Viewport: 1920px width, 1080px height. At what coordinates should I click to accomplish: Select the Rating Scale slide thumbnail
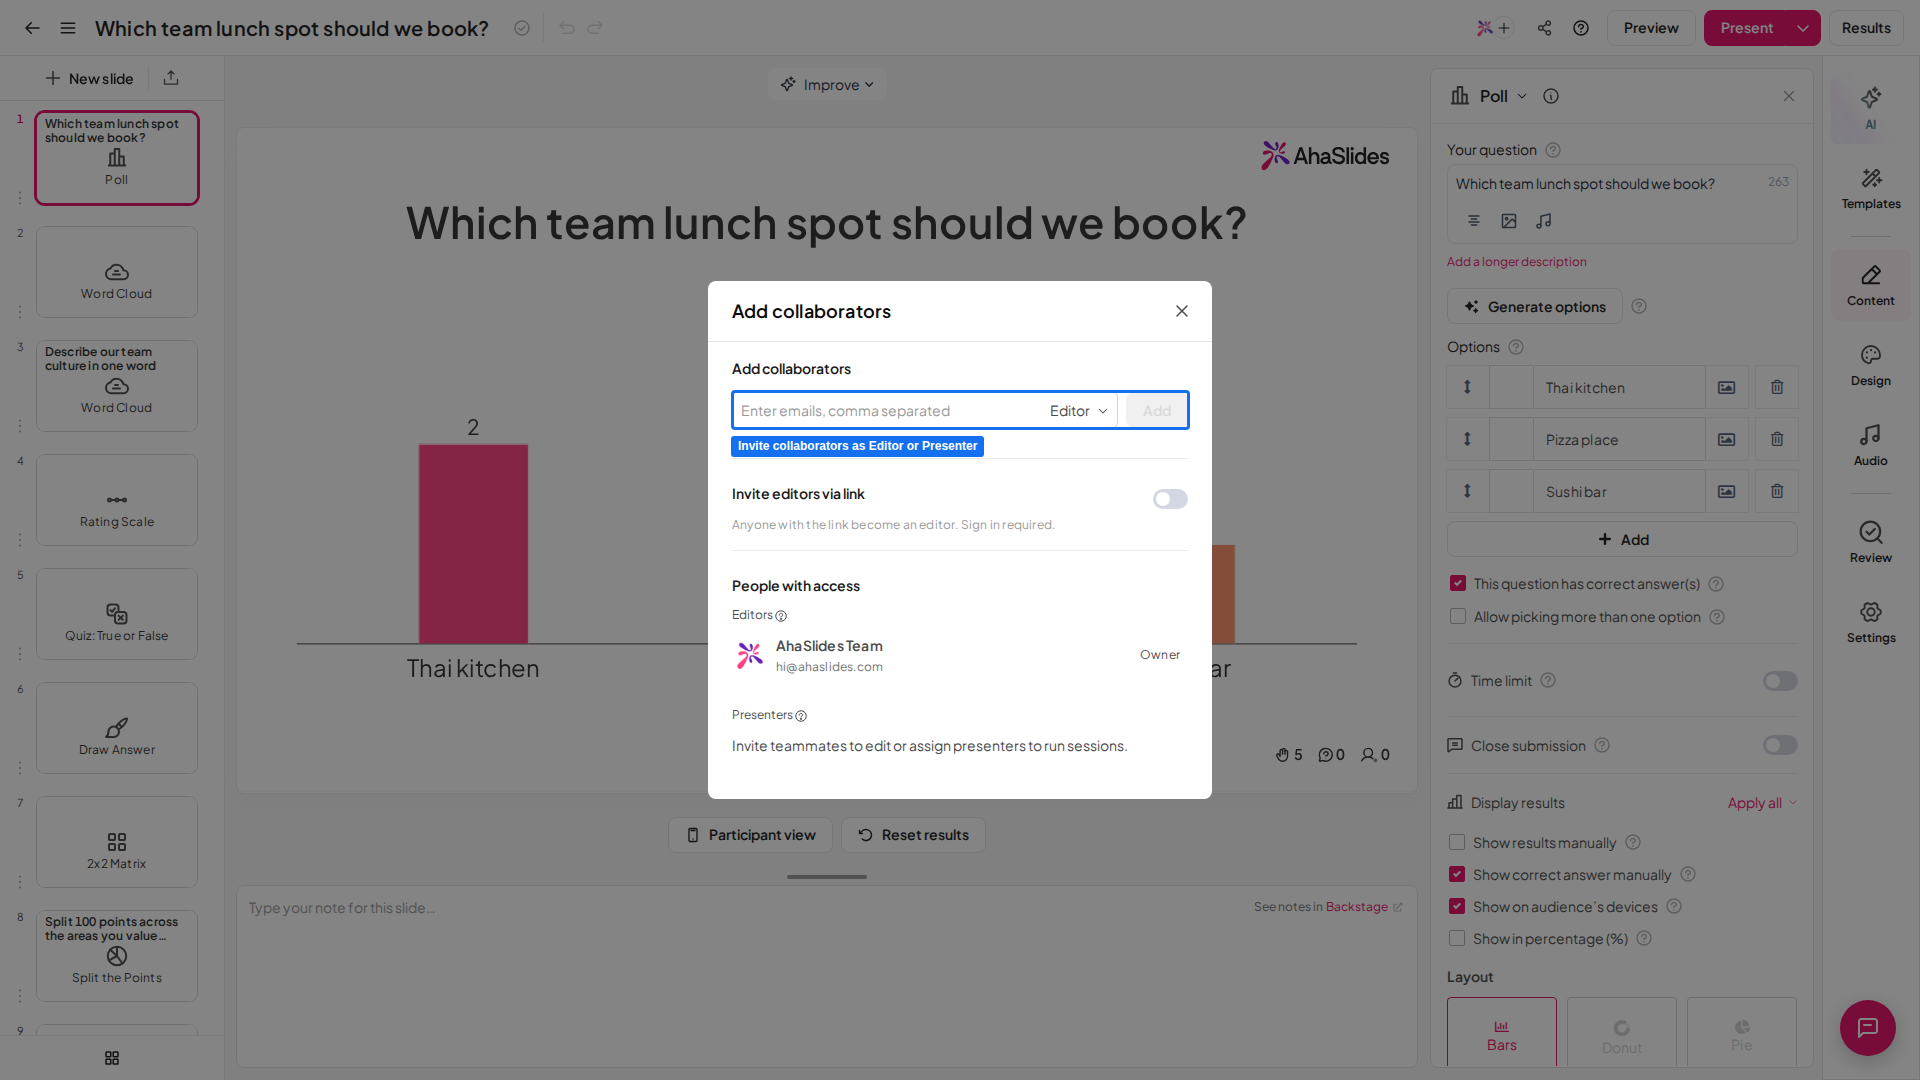click(x=117, y=500)
